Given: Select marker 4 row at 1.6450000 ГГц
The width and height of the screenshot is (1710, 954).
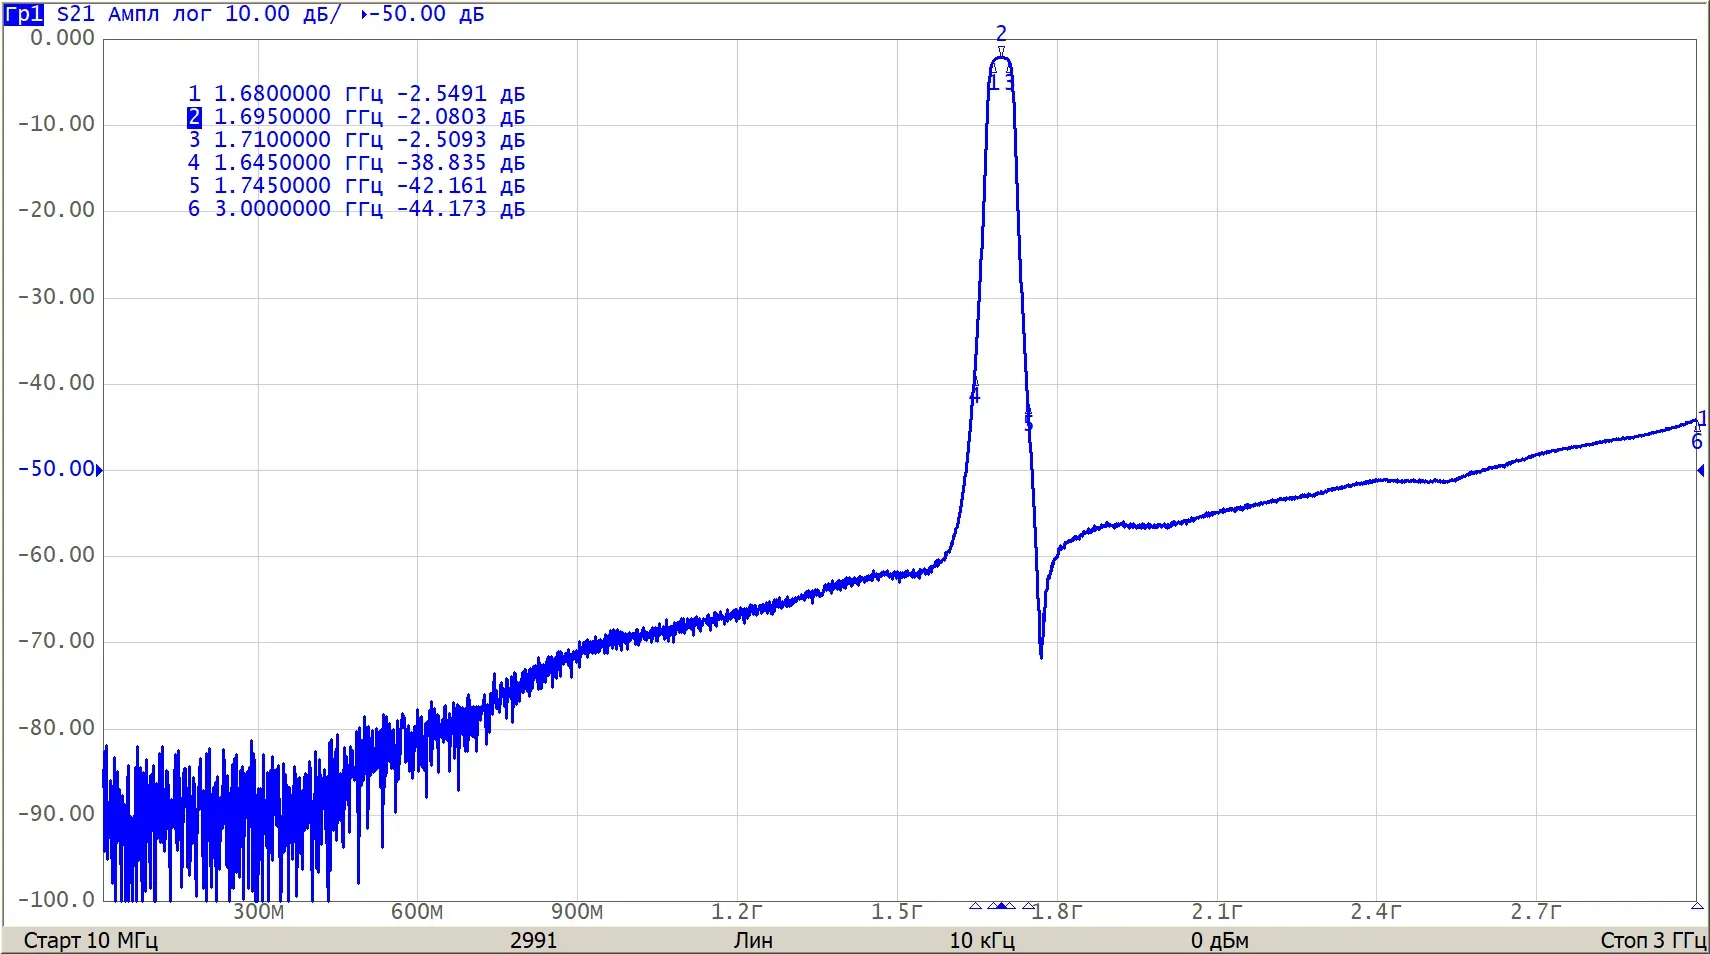Looking at the screenshot, I should [x=356, y=163].
